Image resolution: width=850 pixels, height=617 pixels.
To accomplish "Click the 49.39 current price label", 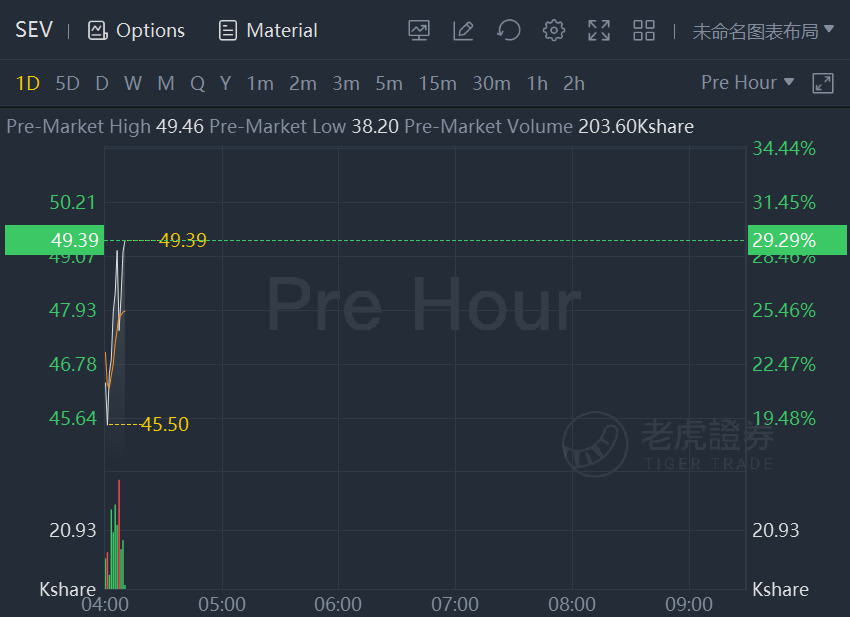I will pos(75,240).
